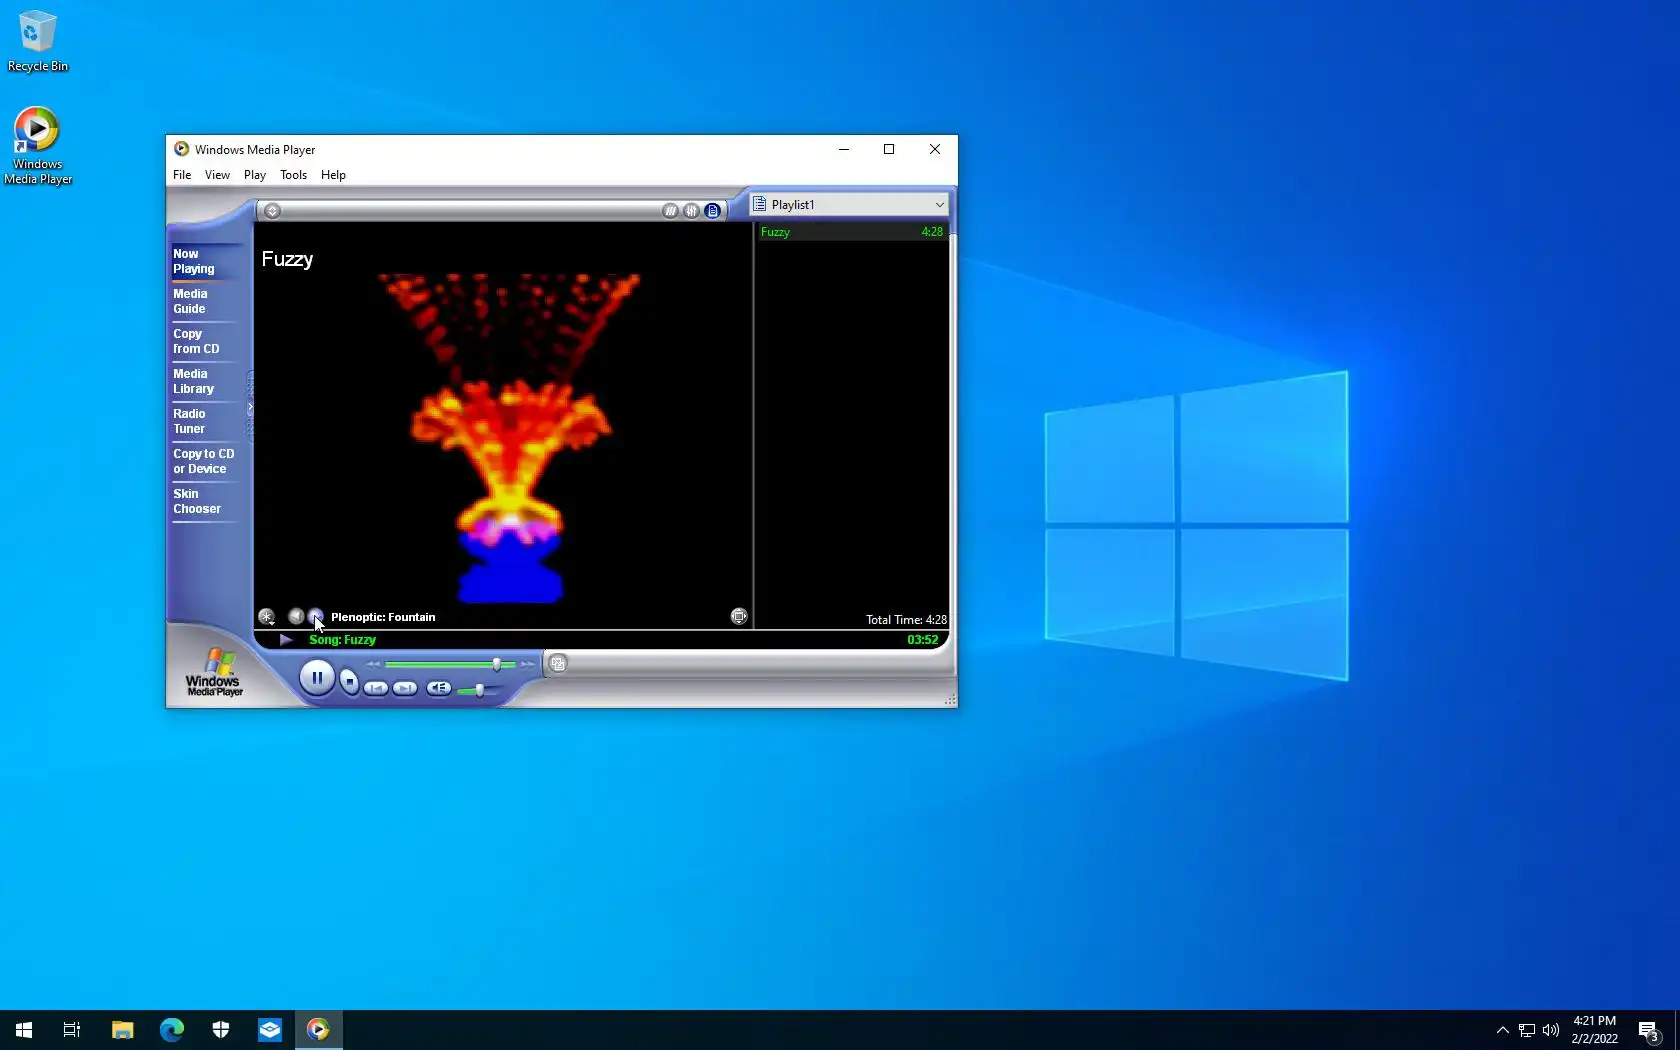The height and width of the screenshot is (1050, 1680).
Task: Open Copy from CD tab
Action: [207, 342]
